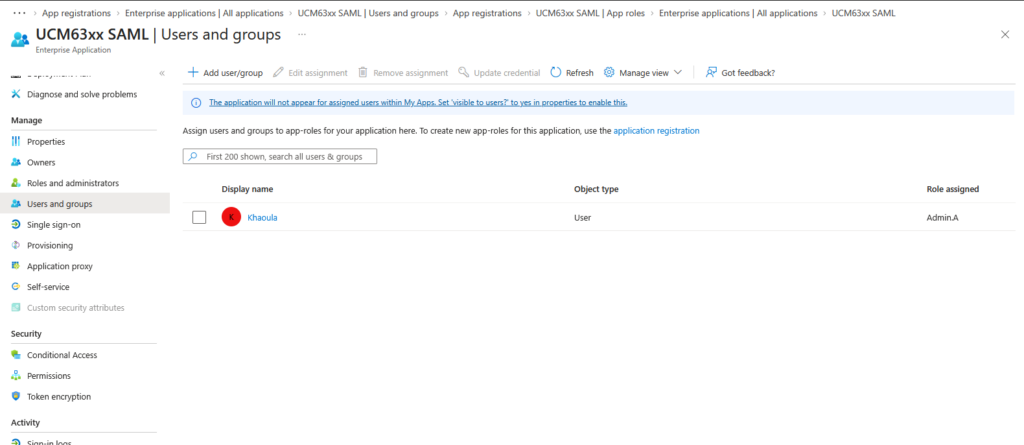Click the Add user/group button label
The image size is (1024, 445).
click(233, 73)
